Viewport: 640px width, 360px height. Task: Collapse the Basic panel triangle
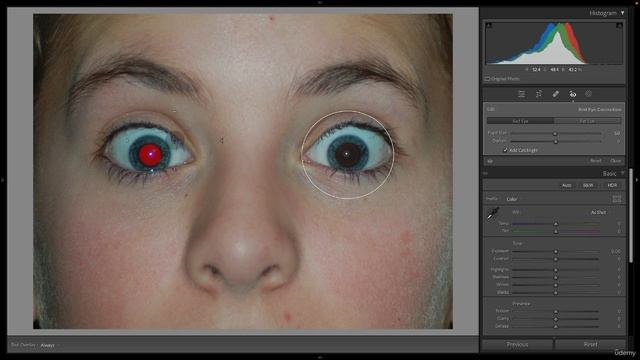[622, 173]
